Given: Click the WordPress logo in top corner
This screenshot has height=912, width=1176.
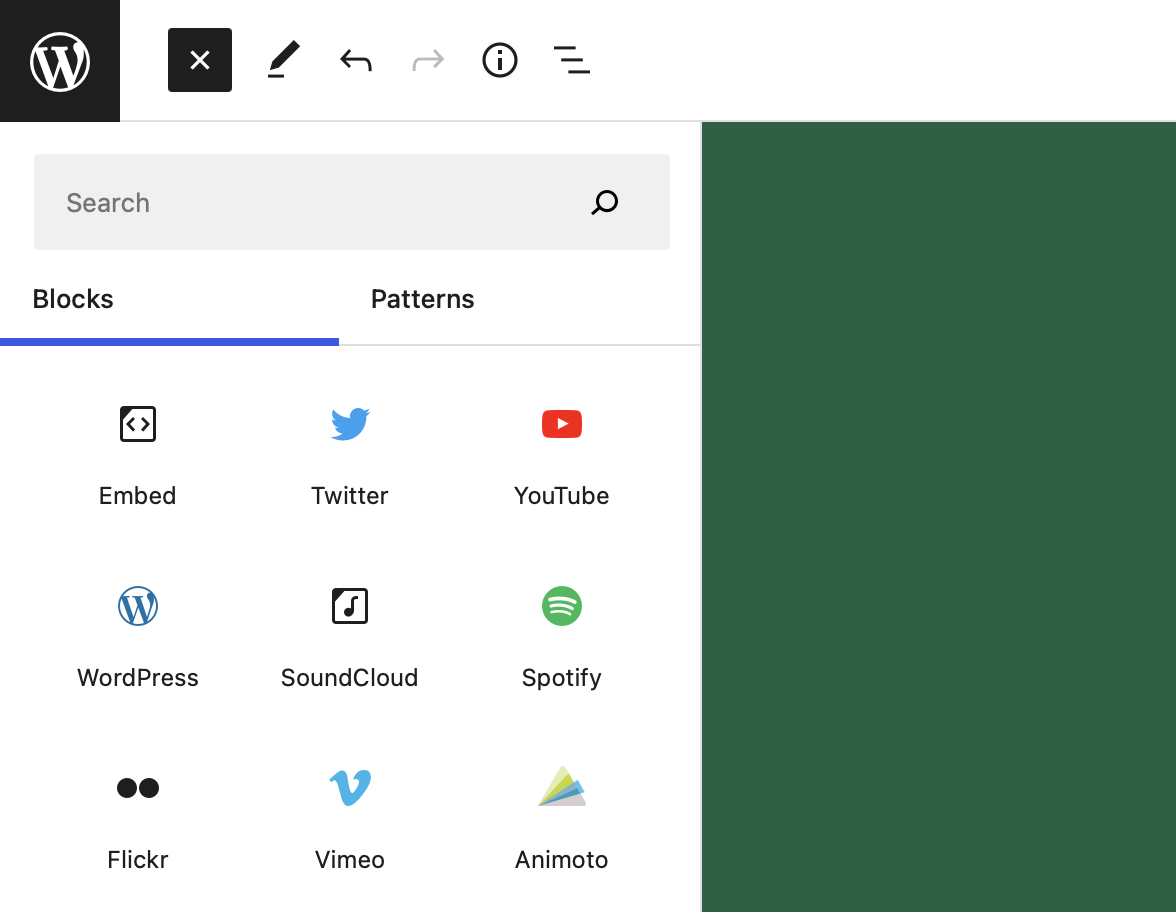Looking at the screenshot, I should pyautogui.click(x=60, y=61).
